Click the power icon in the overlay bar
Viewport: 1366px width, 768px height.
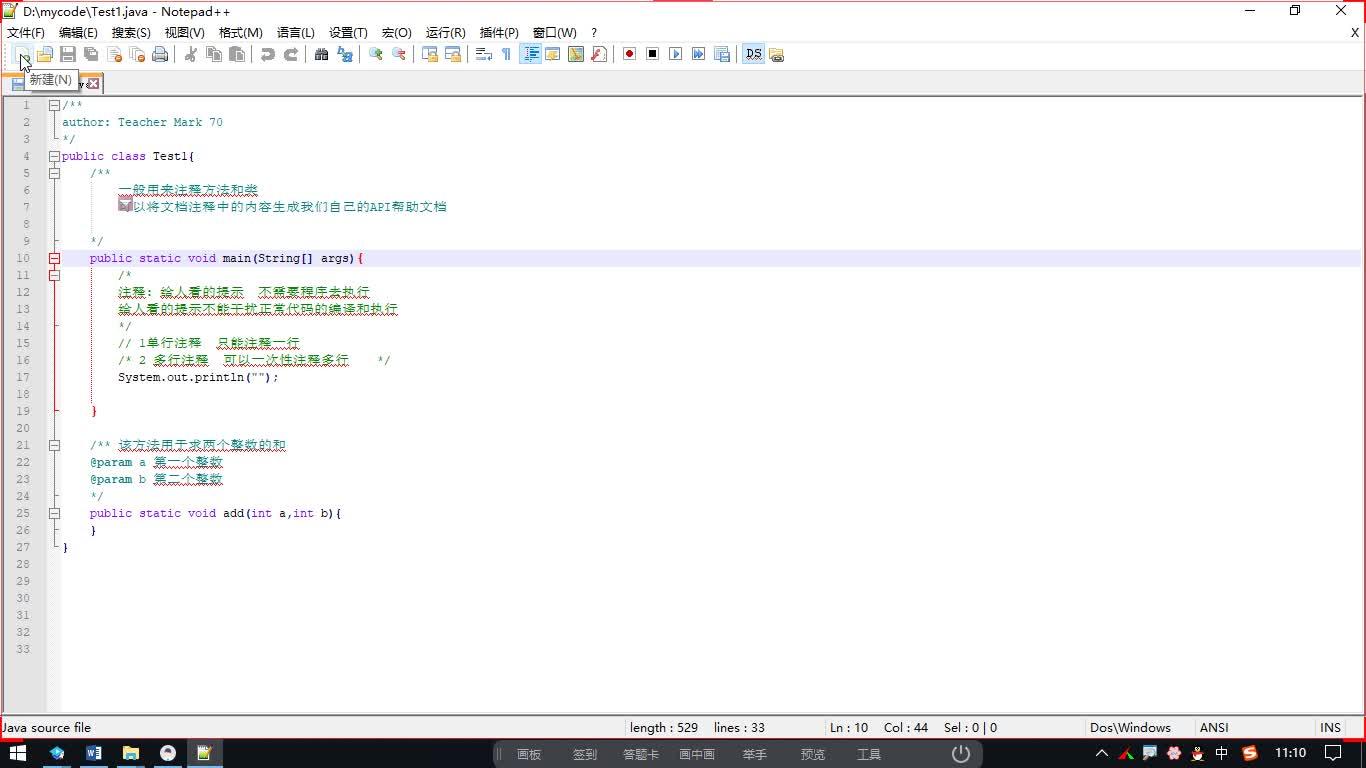960,754
